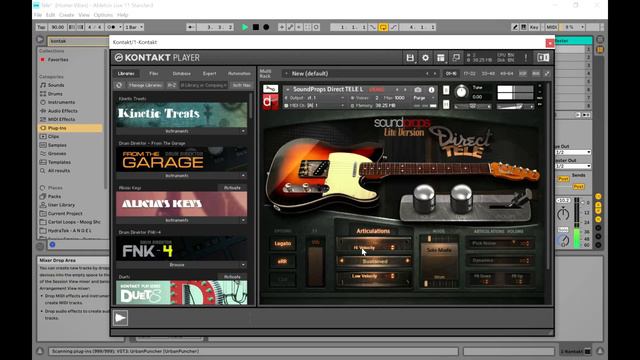Image resolution: width=640 pixels, height=360 pixels.
Task: Click the Ableton play button
Action: [245, 27]
